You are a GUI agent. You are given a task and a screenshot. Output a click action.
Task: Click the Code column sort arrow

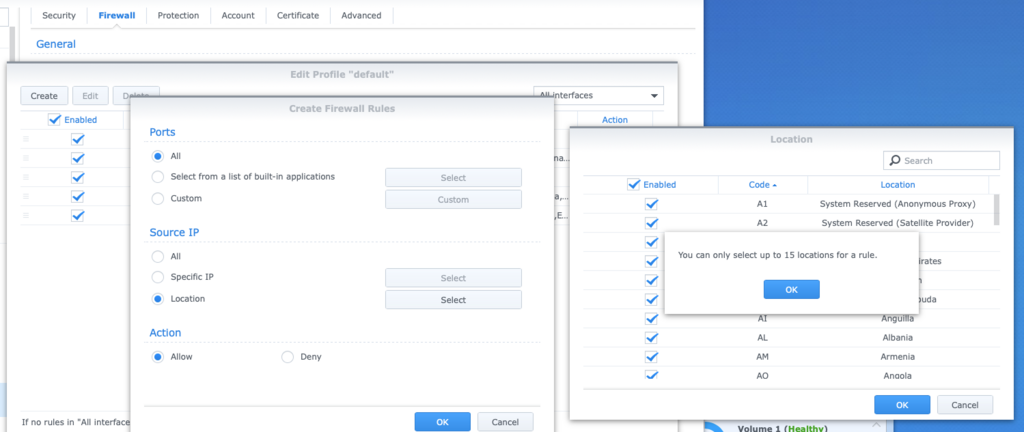[775, 185]
